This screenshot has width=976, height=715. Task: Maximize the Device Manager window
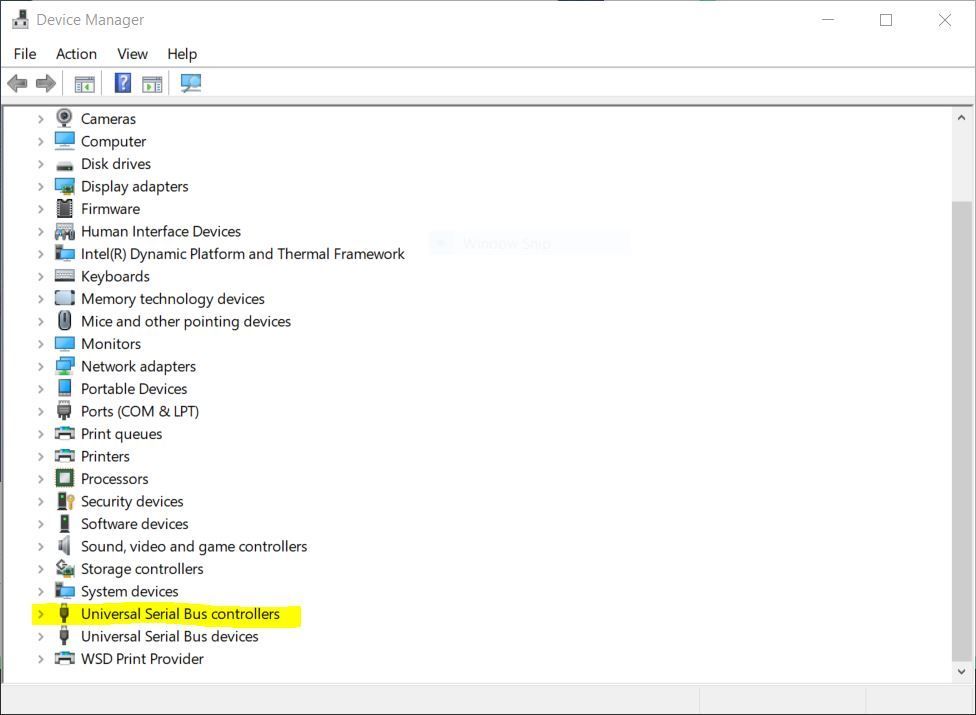coord(886,20)
